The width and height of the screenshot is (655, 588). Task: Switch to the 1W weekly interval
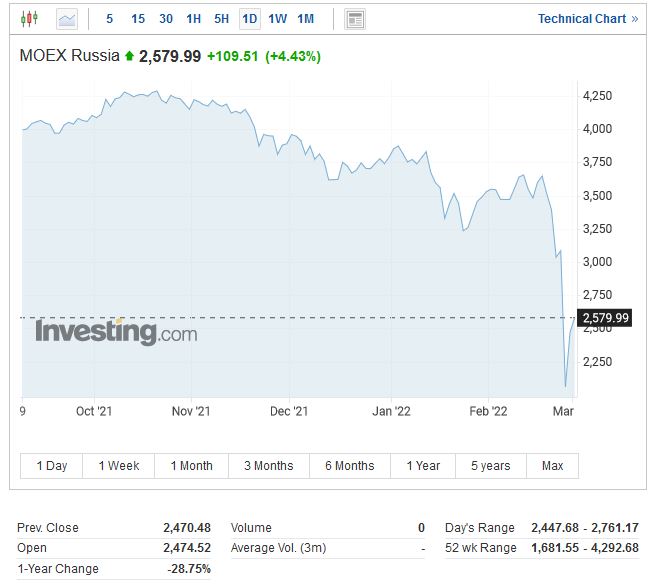pos(278,19)
